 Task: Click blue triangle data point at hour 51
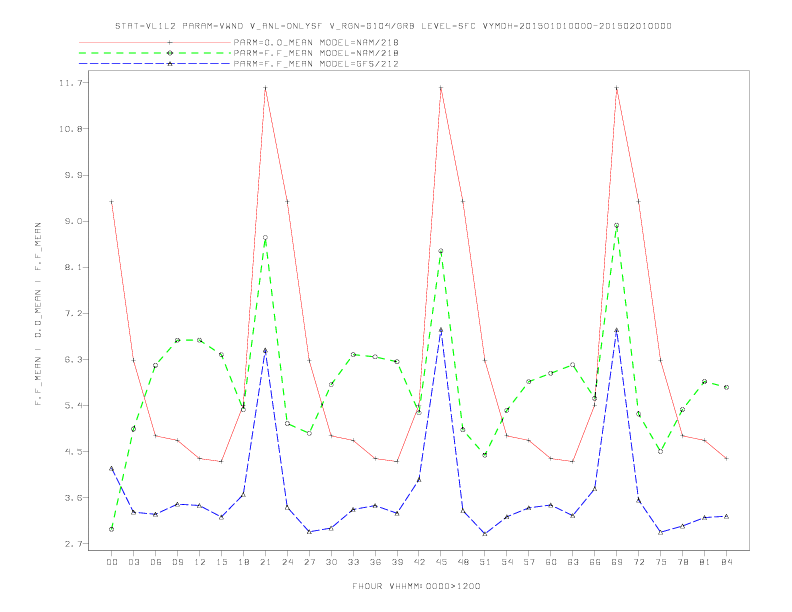click(485, 534)
